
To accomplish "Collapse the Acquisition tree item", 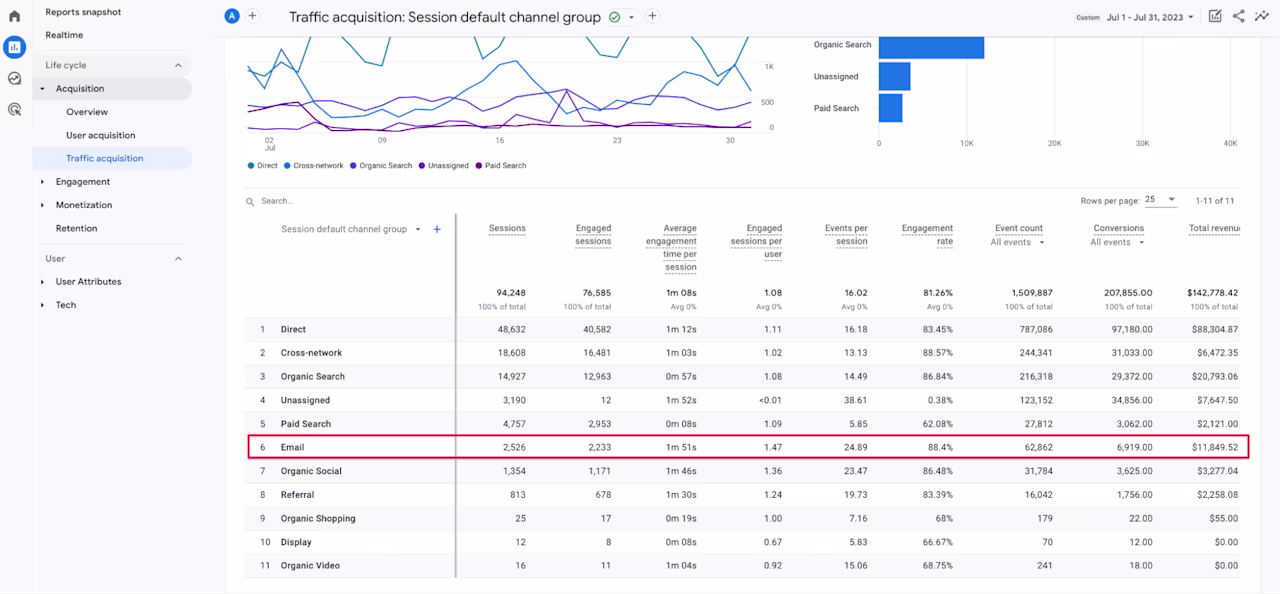I will point(42,89).
